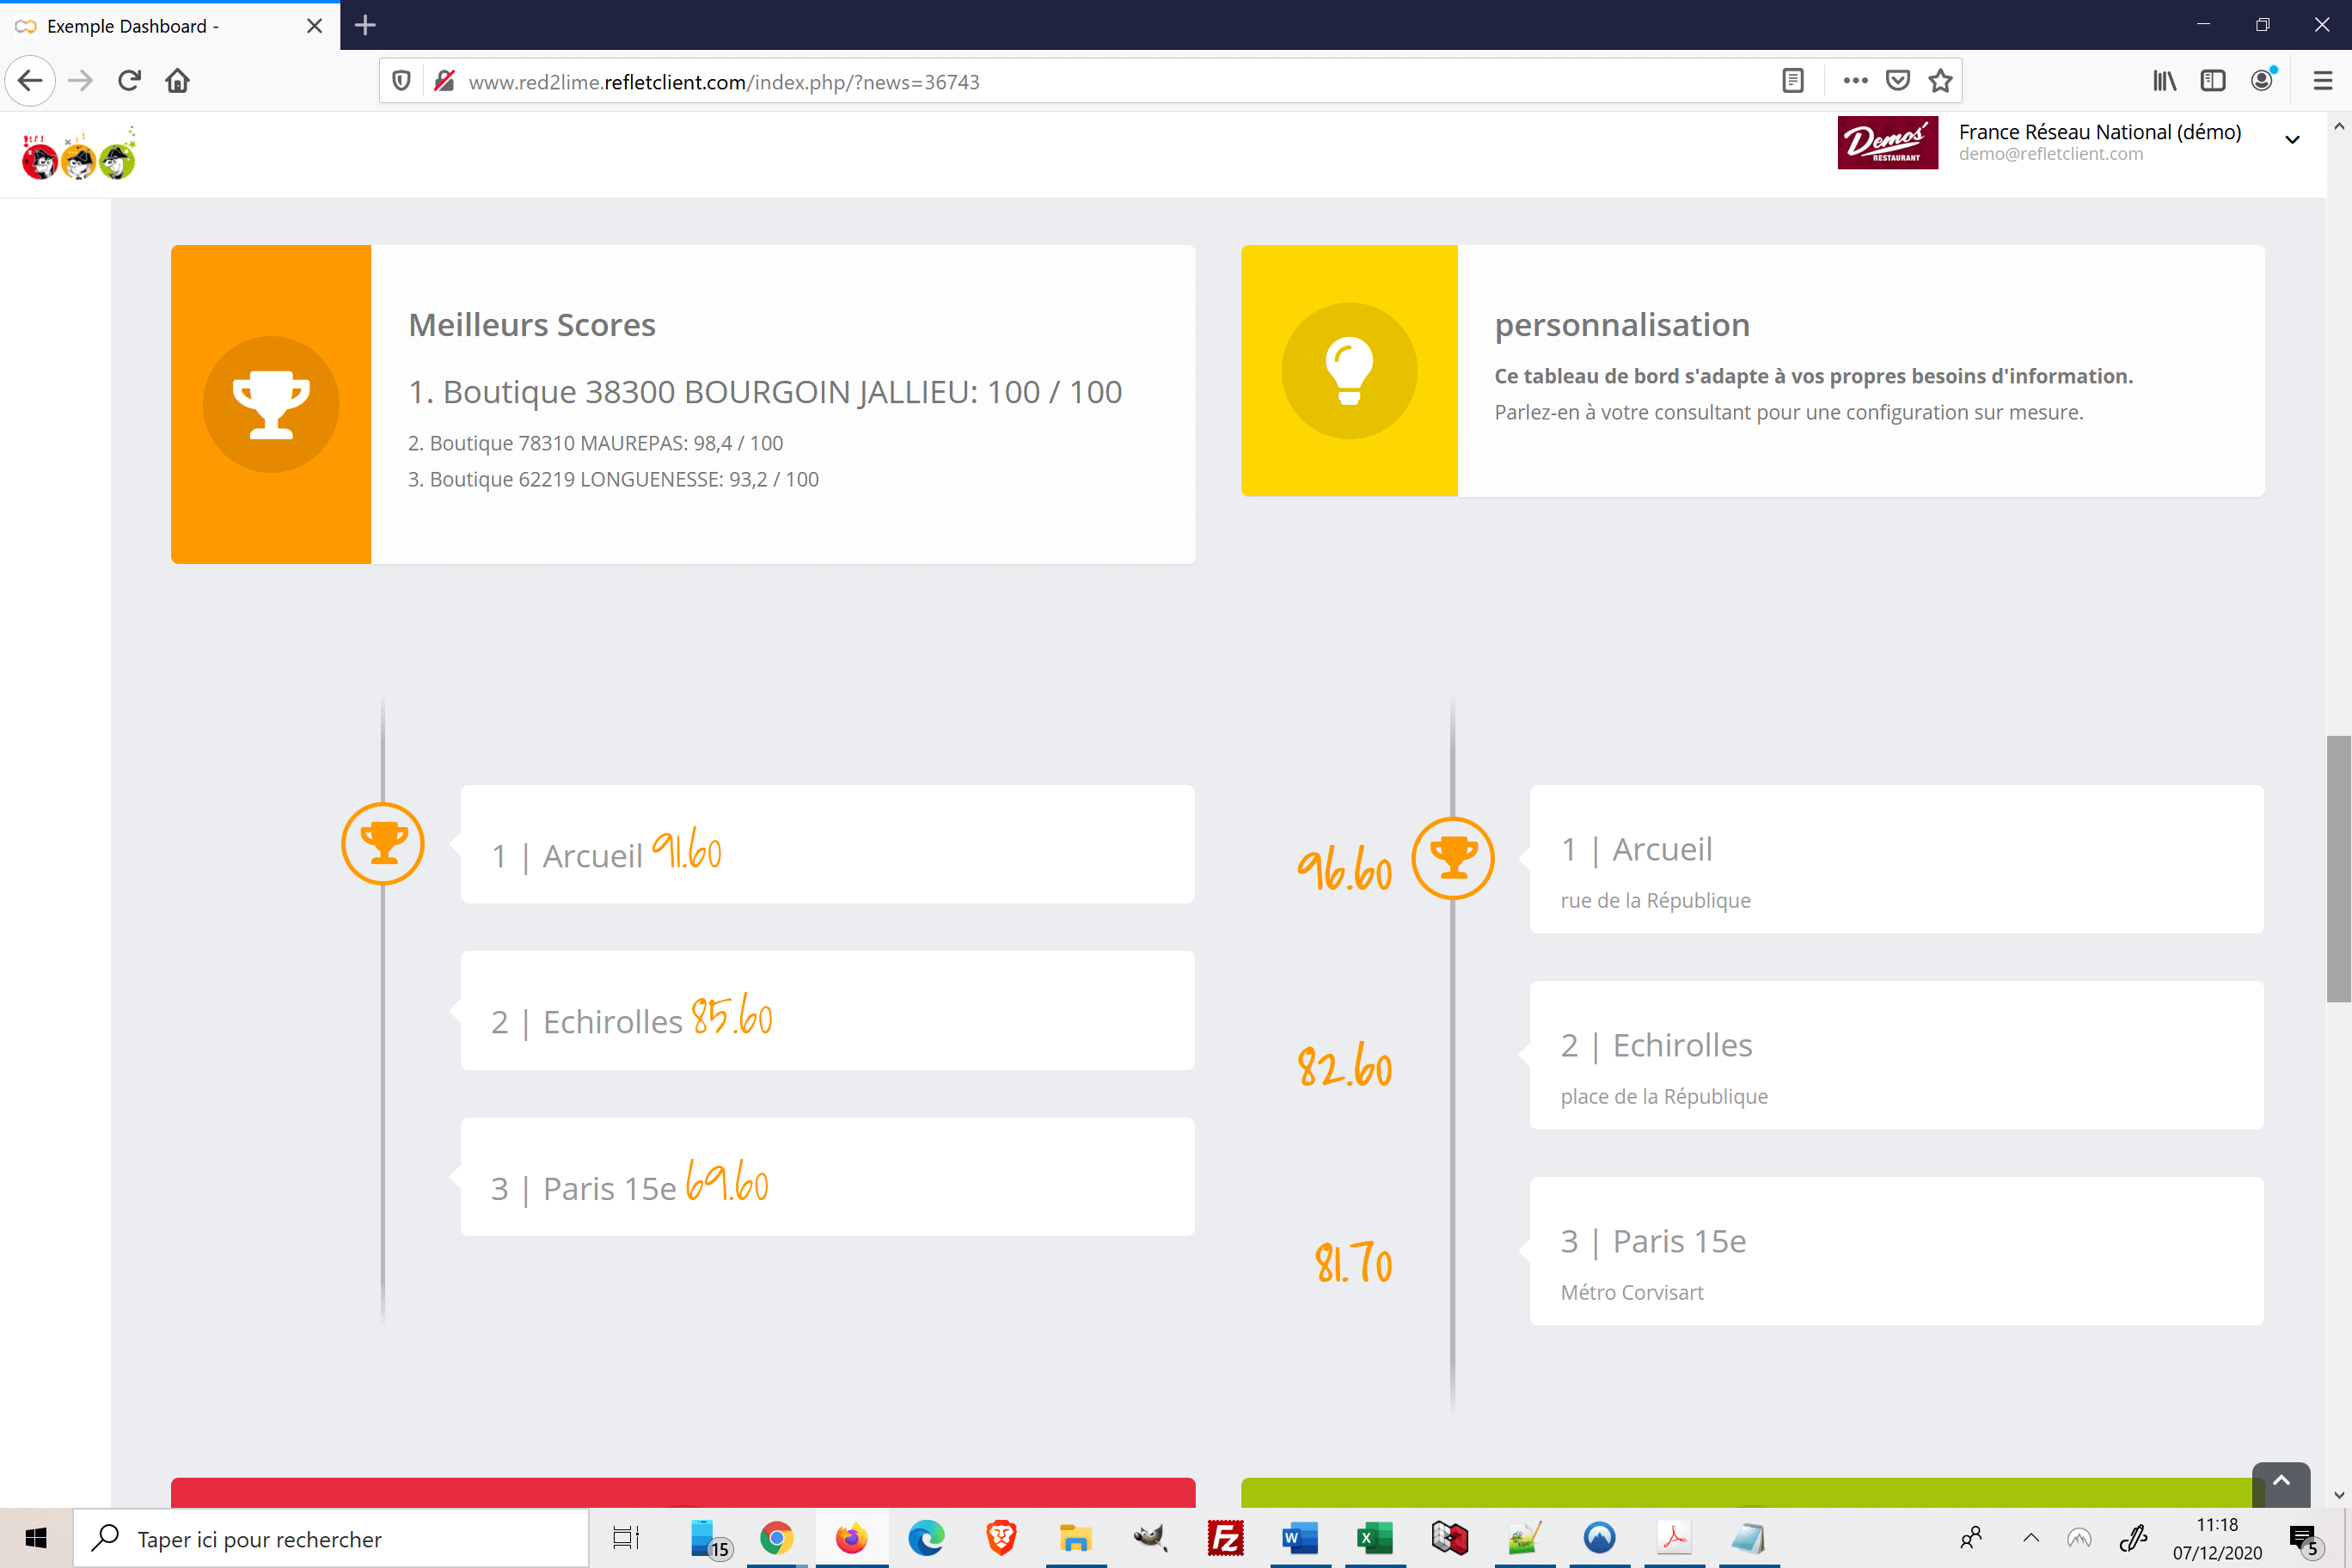Click the 1 | Arcueil rue de la République card
The image size is (2352, 1568).
[x=1896, y=859]
